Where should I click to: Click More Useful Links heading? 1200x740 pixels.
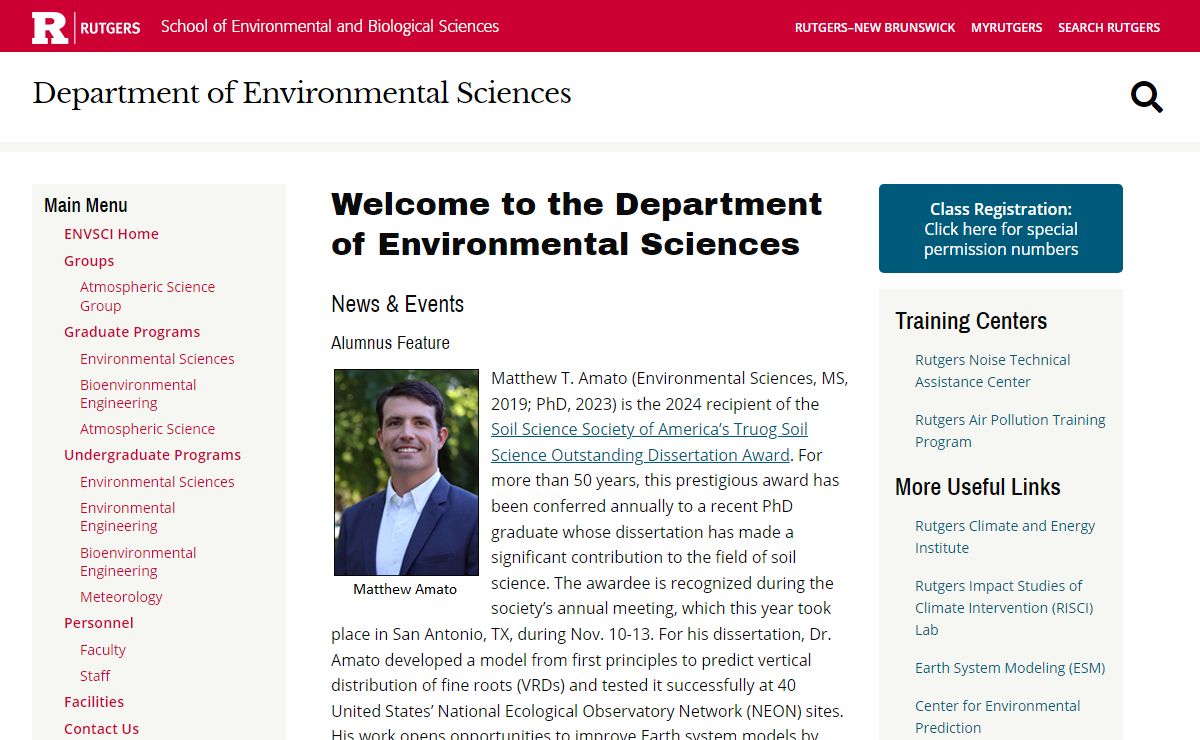click(x=978, y=487)
